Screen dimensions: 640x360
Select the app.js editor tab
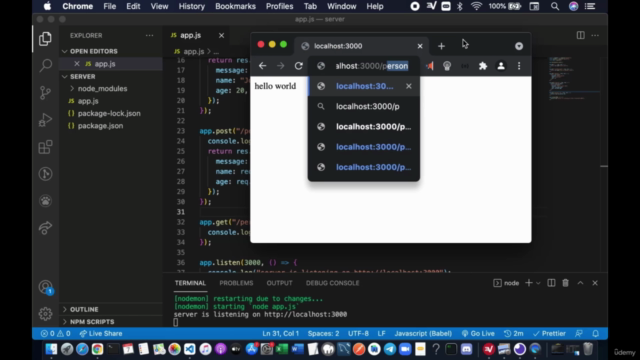point(191,36)
